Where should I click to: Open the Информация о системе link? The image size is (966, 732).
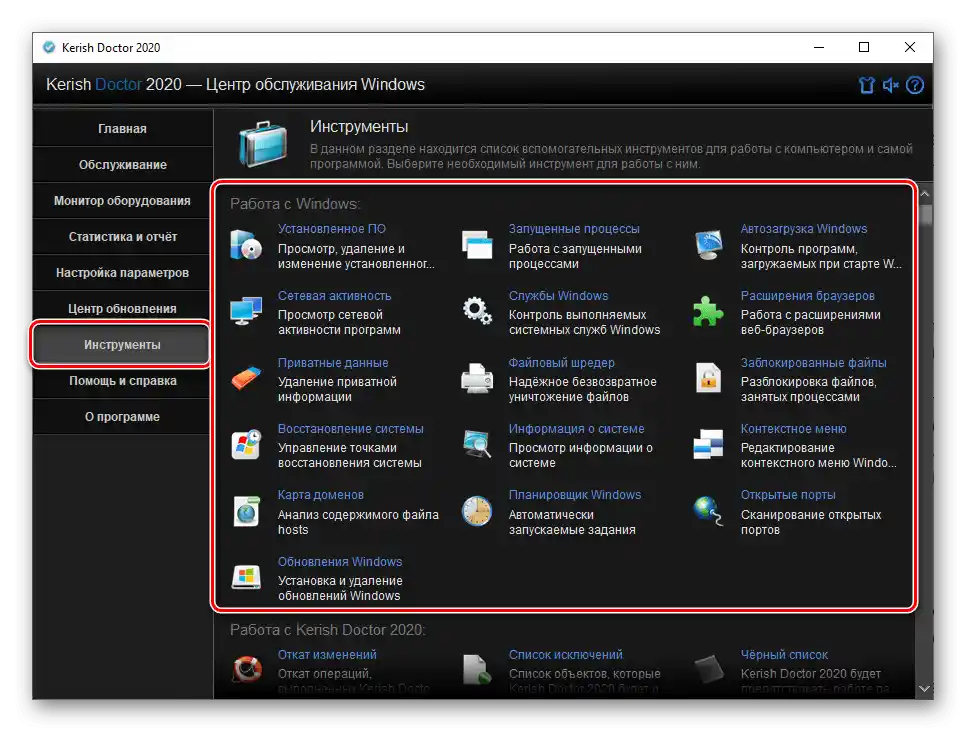pyautogui.click(x=576, y=429)
